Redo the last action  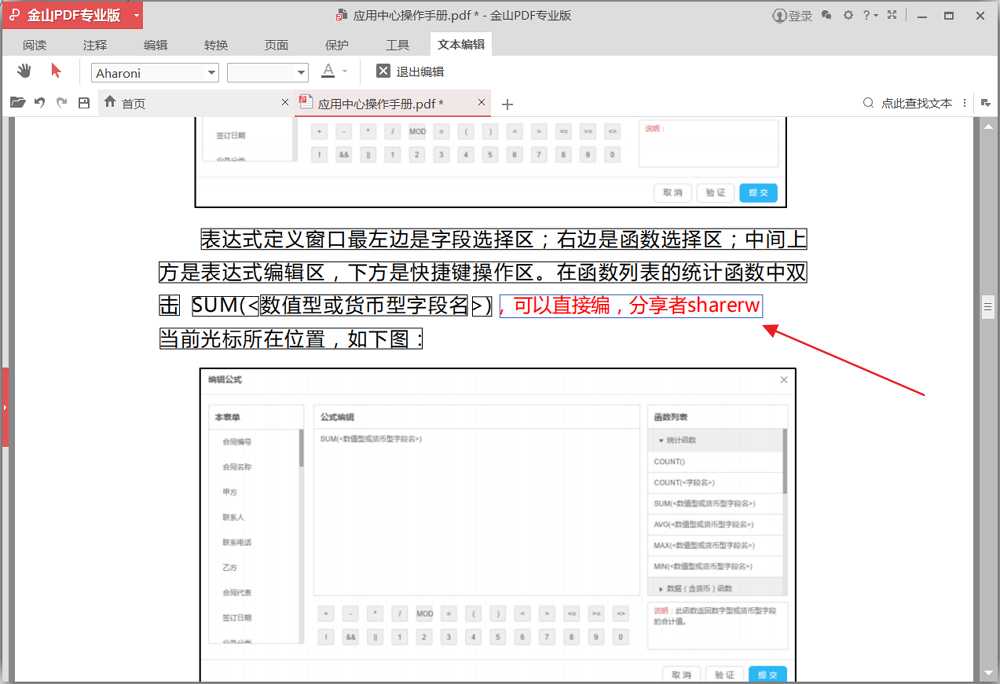click(x=61, y=102)
